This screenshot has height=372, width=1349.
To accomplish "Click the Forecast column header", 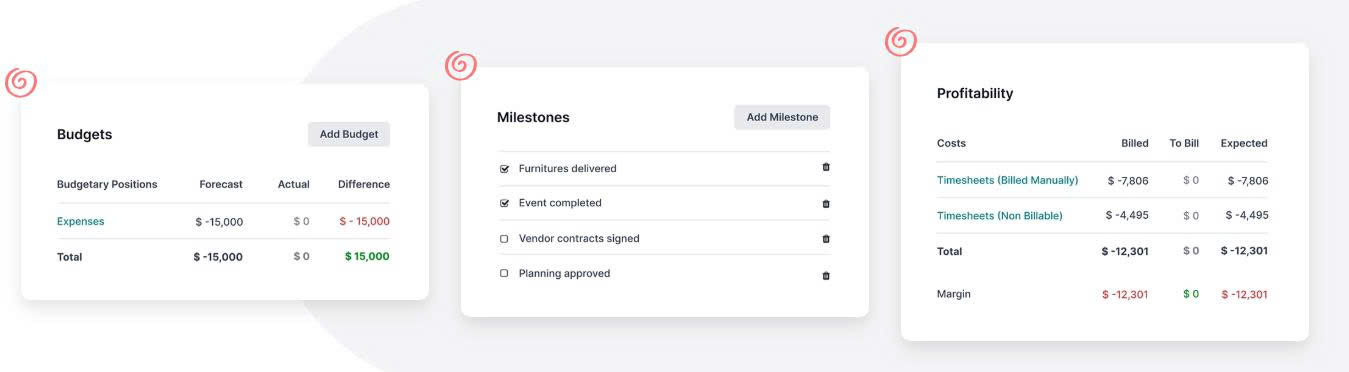I will [x=221, y=184].
